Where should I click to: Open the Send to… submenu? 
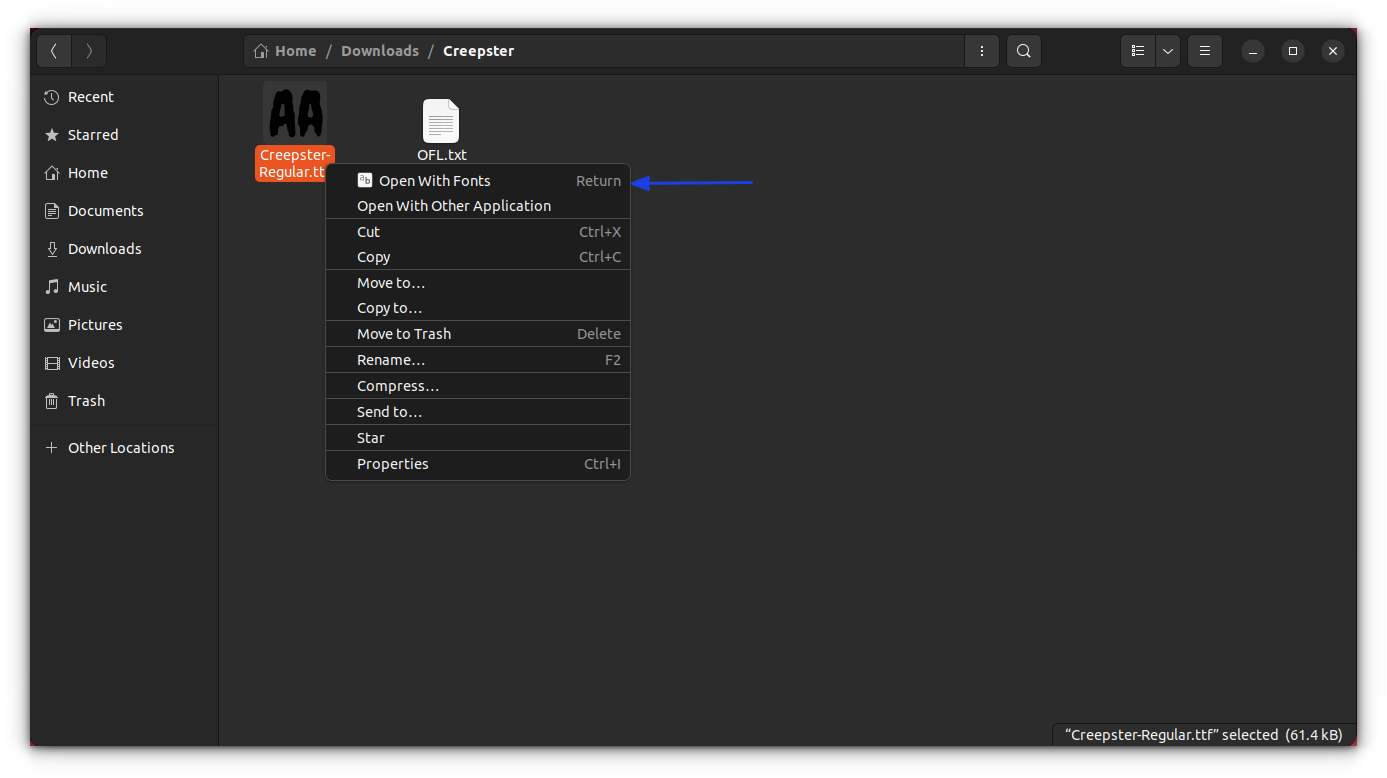389,411
